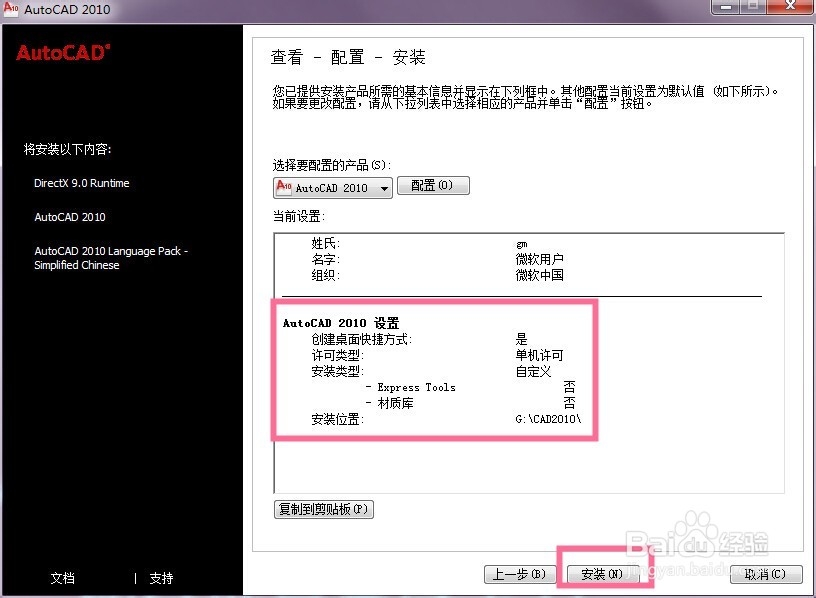Minimize the AutoCAD 2010 installer window
816x598 pixels.
[726, 6]
